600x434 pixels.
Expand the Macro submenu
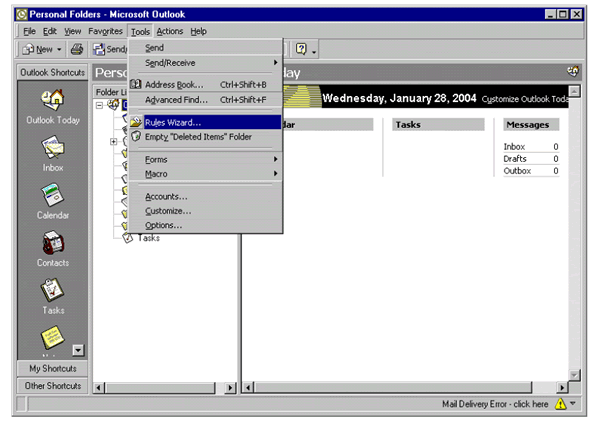pos(205,174)
